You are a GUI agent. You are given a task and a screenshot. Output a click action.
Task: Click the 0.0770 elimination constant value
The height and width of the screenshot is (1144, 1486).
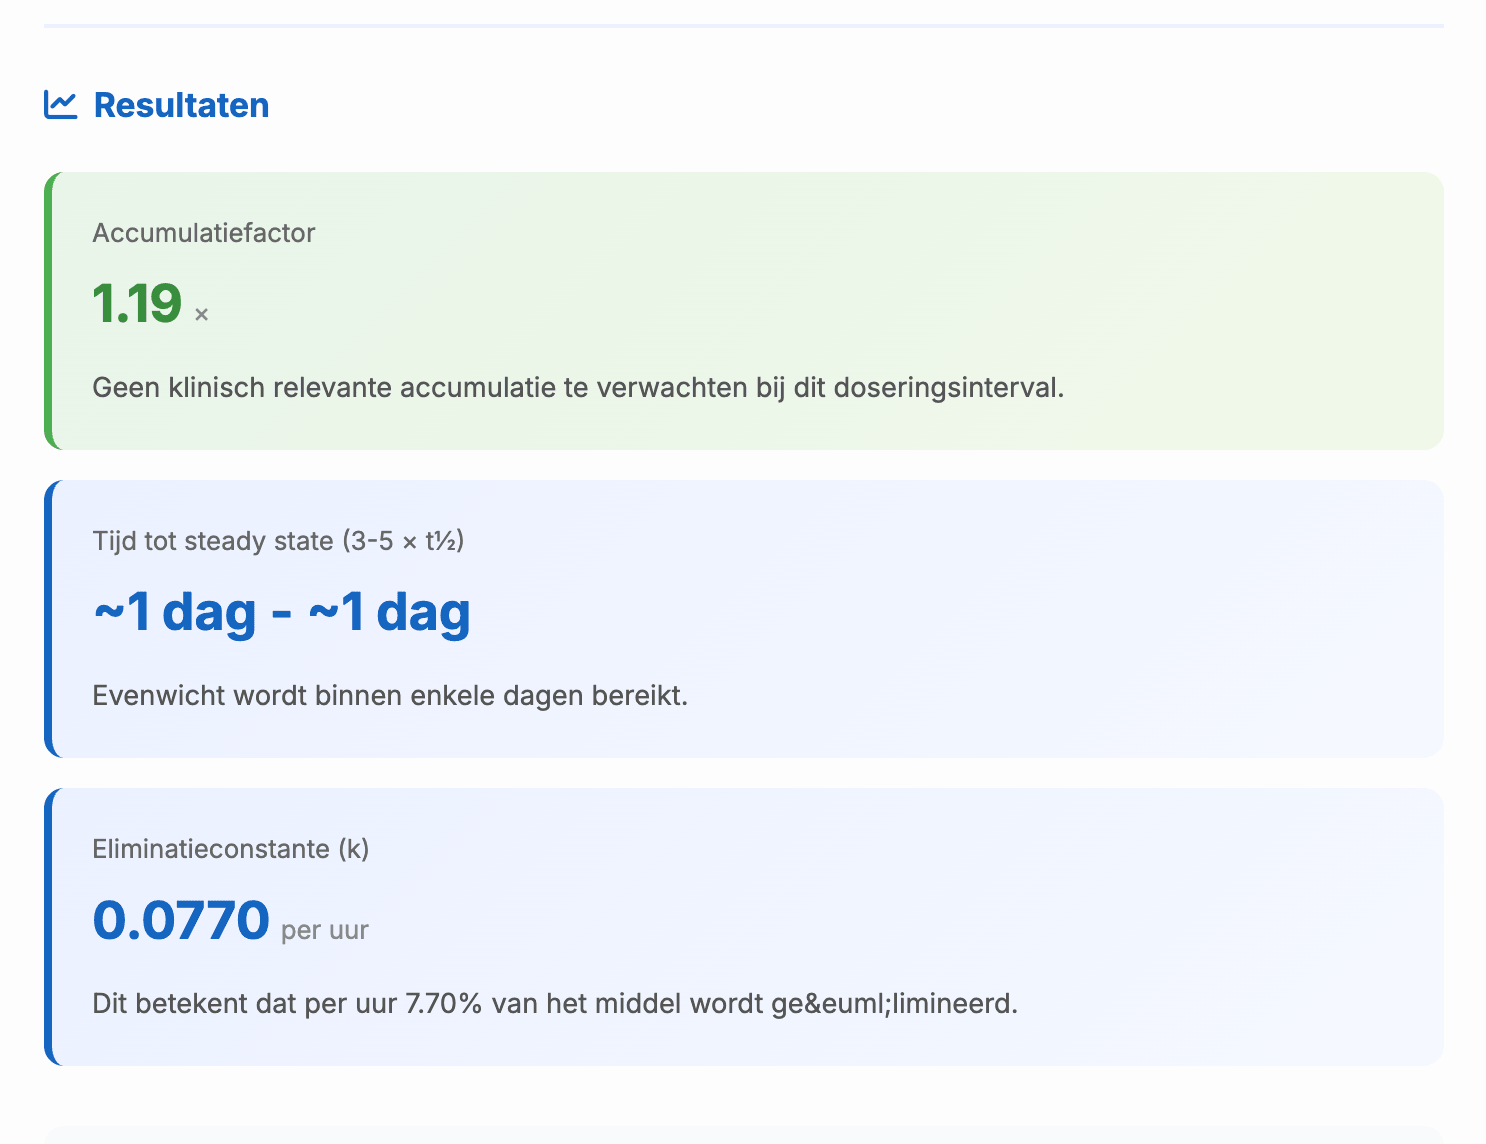tap(181, 920)
